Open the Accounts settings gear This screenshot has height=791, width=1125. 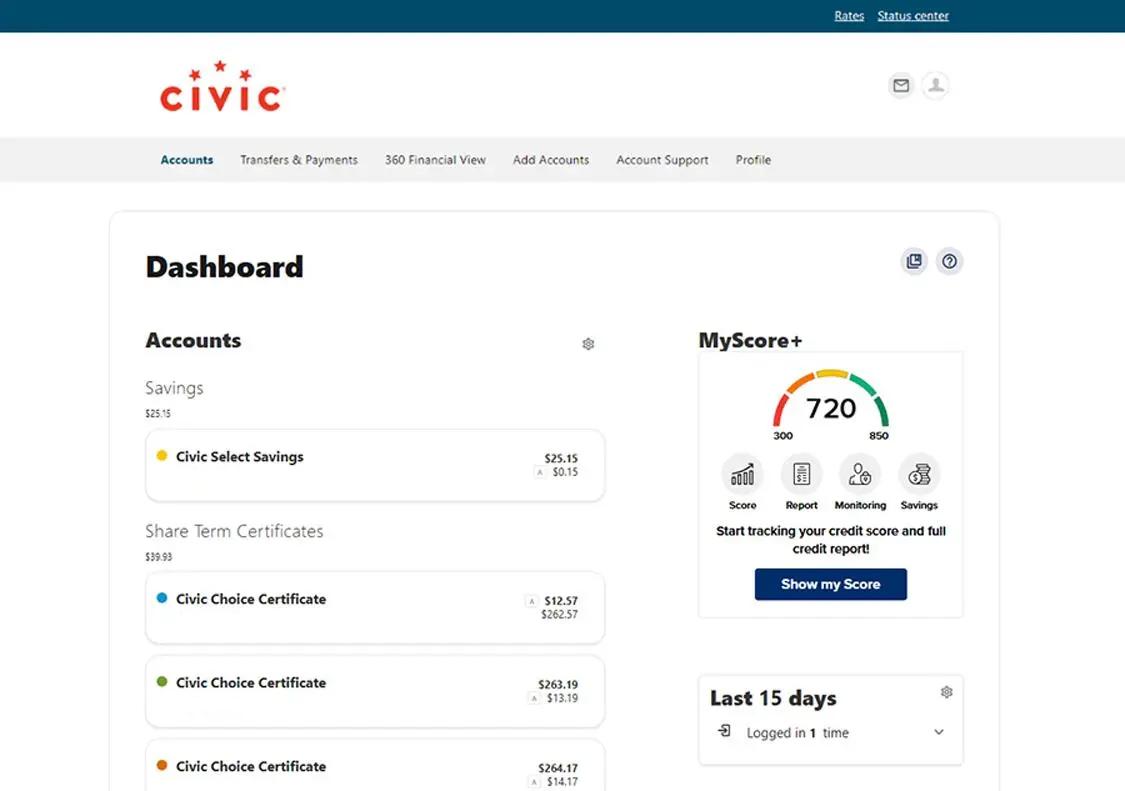tap(588, 343)
